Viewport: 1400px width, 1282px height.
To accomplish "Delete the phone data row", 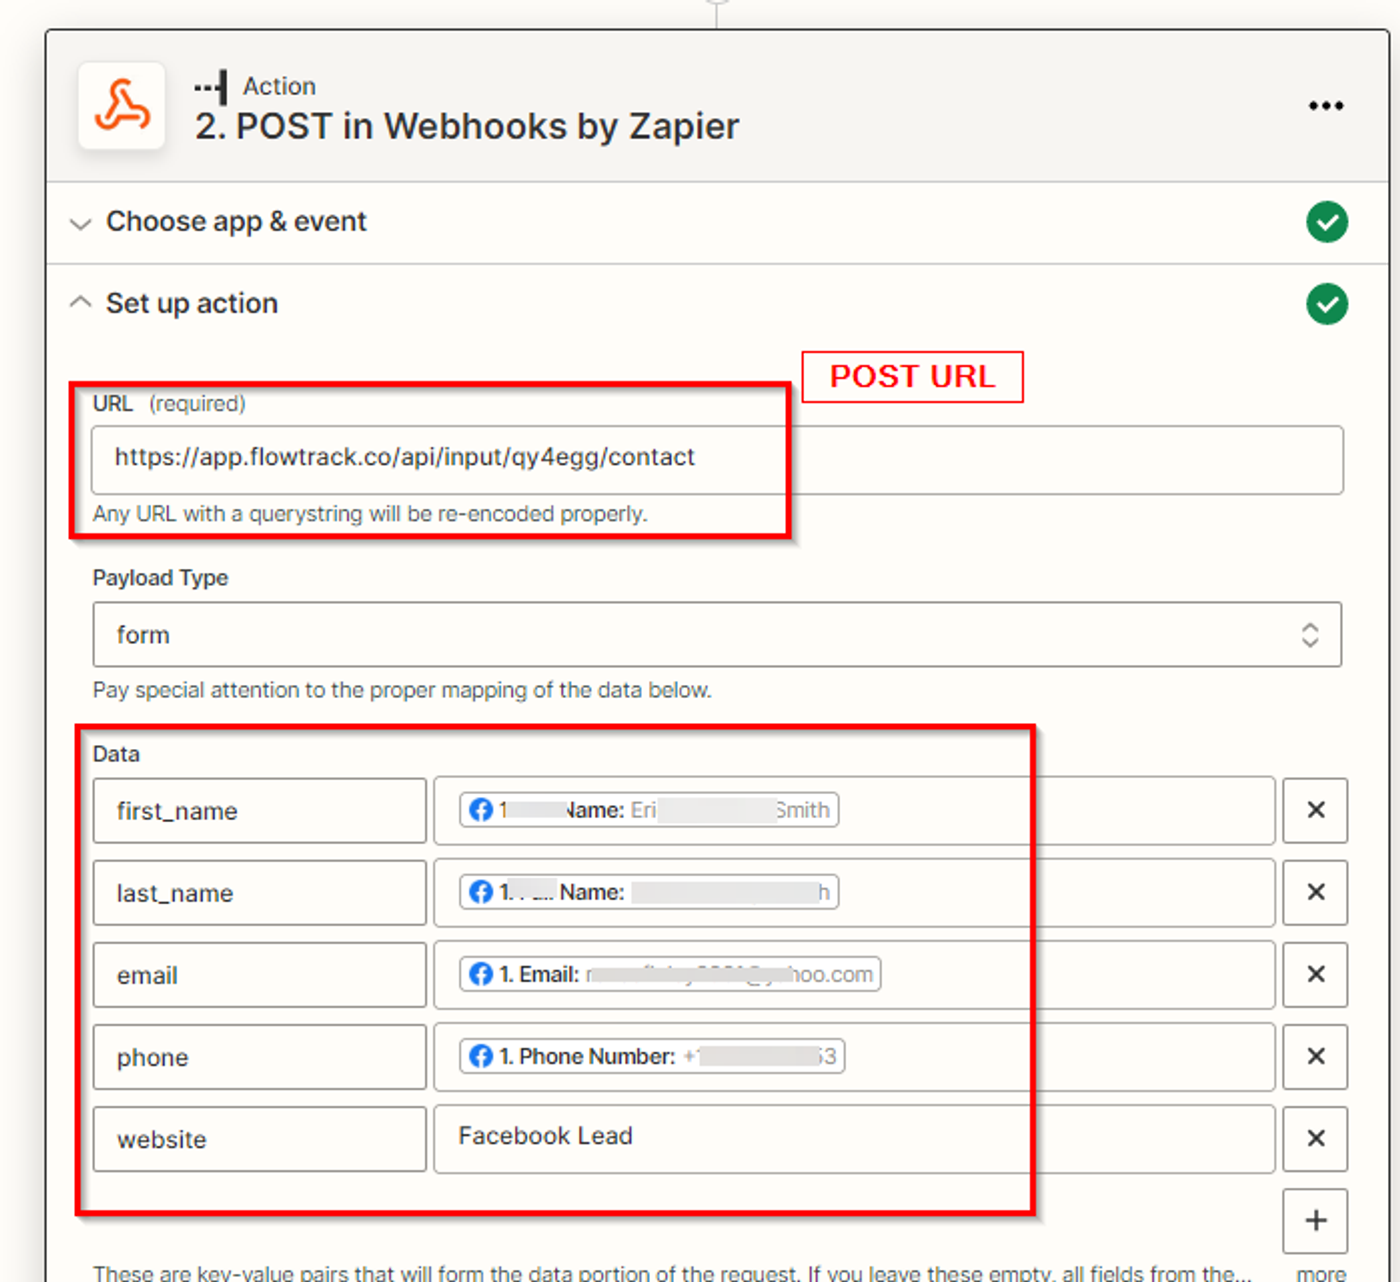I will point(1315,1056).
